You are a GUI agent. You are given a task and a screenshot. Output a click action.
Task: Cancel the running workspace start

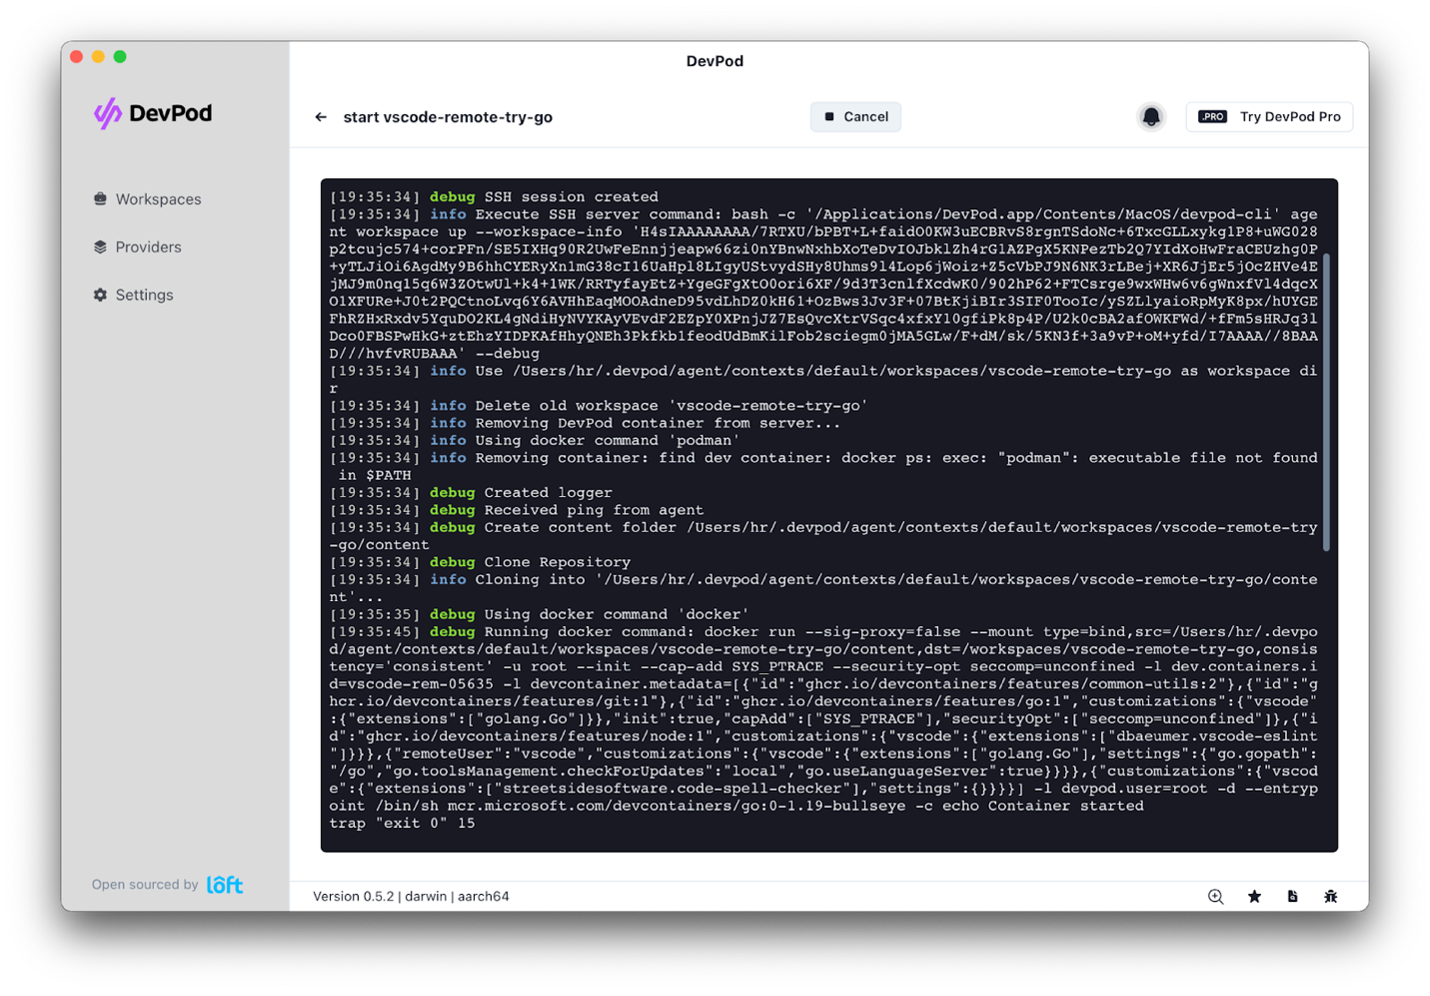click(856, 117)
